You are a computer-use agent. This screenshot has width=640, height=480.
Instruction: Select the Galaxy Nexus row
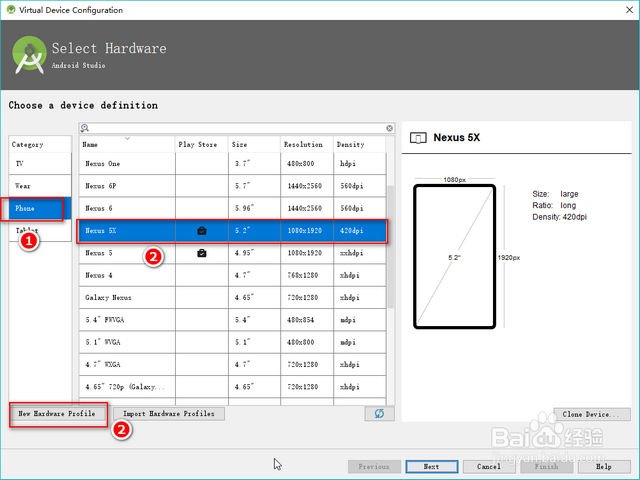(x=232, y=298)
